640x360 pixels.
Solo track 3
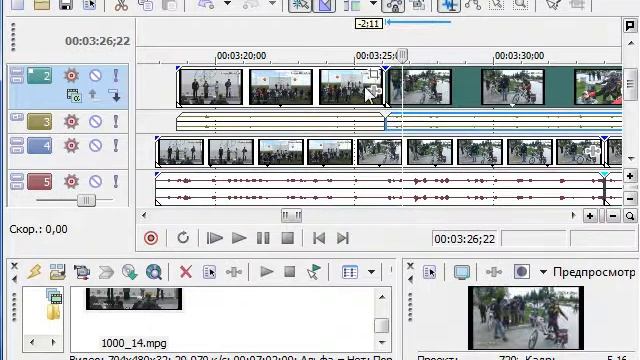coord(116,122)
